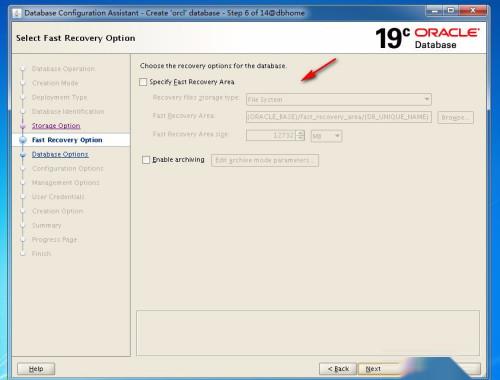
Task: Click Edit archive mode parameters button
Action: (x=265, y=160)
